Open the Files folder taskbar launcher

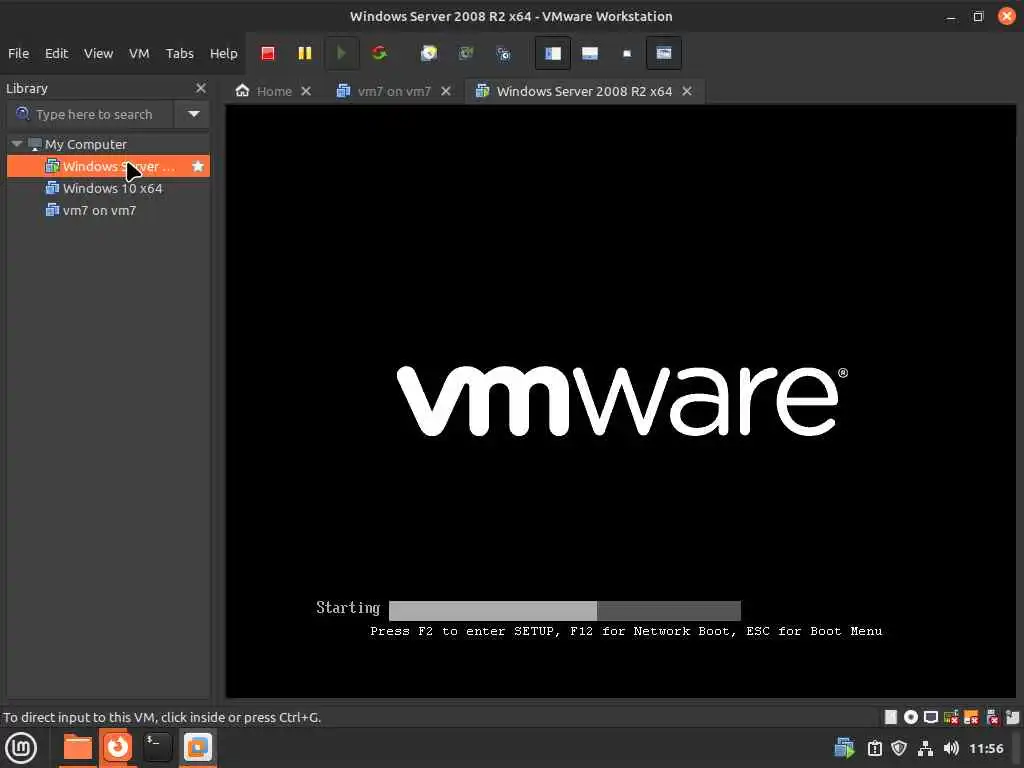click(x=77, y=748)
